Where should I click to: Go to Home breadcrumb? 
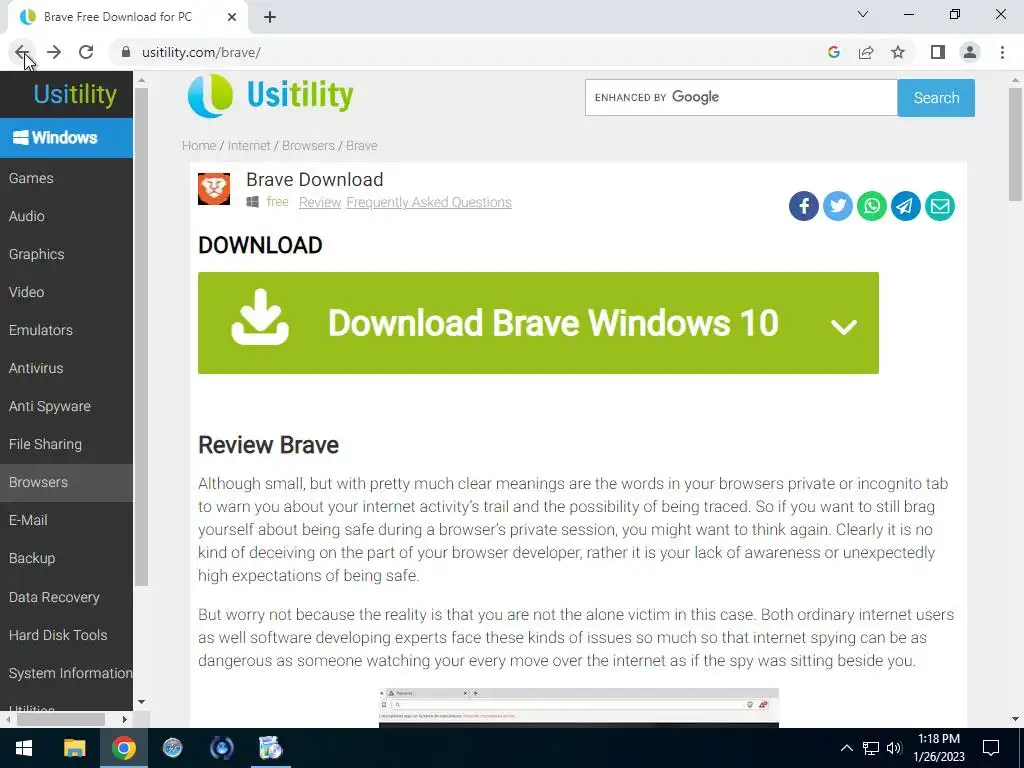click(x=199, y=146)
